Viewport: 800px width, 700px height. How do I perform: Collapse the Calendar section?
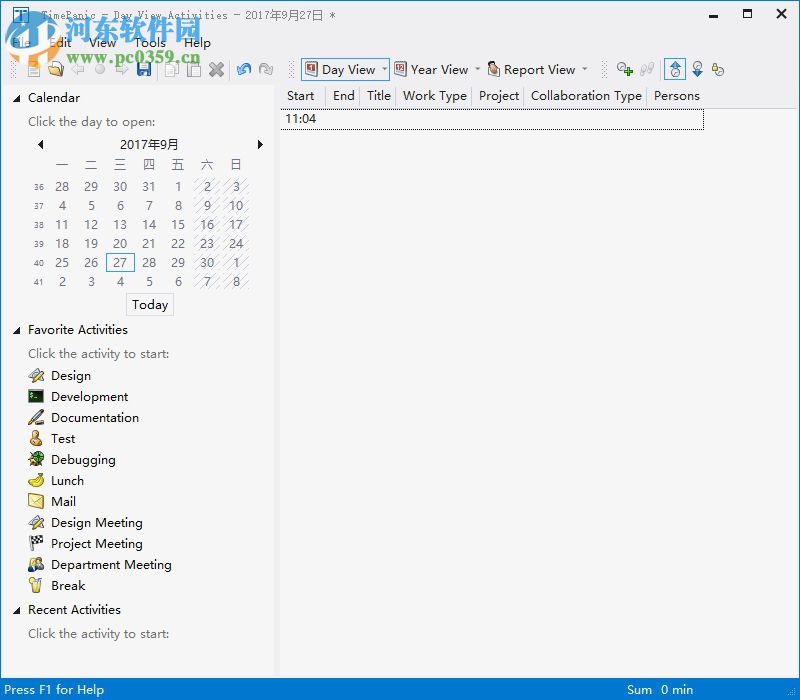17,97
